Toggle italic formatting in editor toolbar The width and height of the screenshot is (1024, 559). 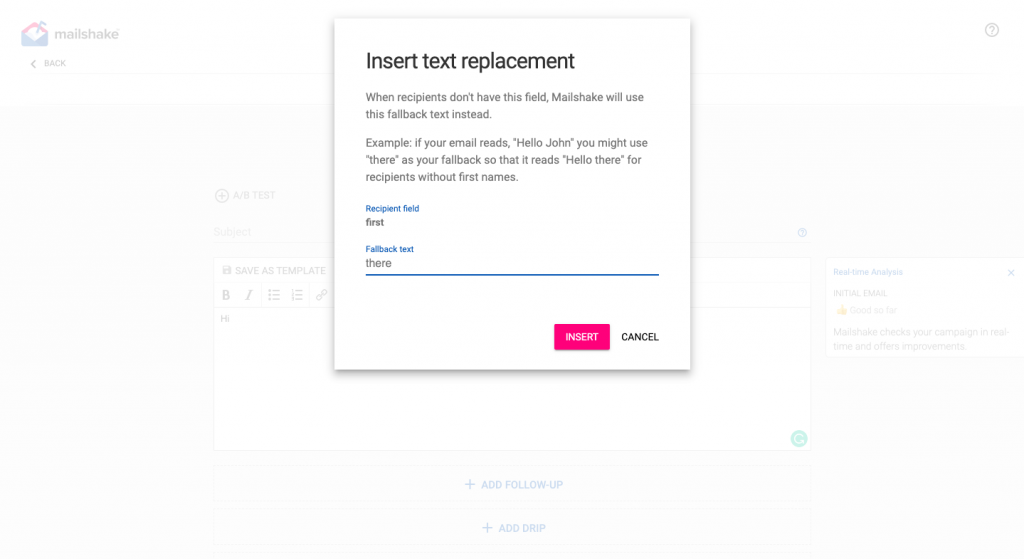(x=249, y=295)
